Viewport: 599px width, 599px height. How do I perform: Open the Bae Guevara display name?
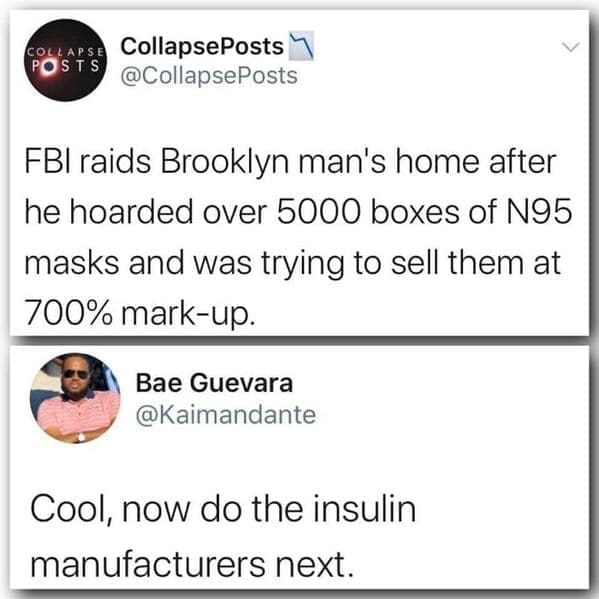(214, 383)
